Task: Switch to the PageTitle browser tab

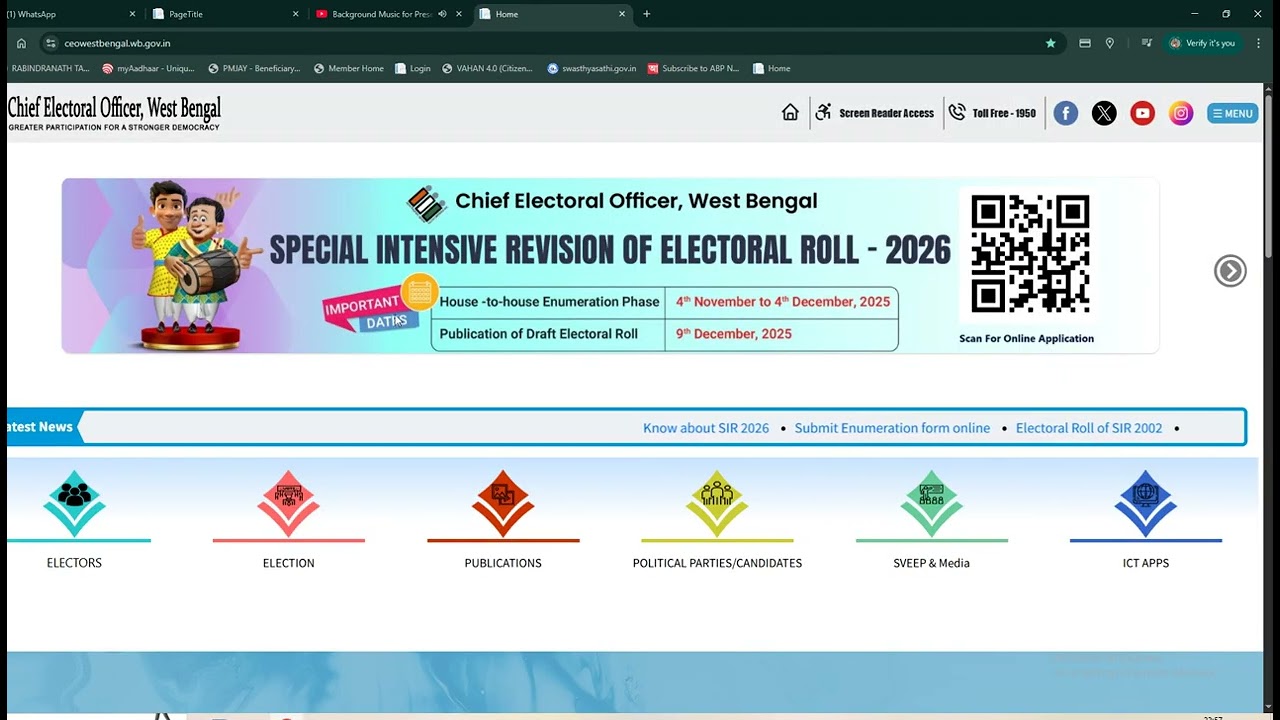Action: tap(225, 14)
